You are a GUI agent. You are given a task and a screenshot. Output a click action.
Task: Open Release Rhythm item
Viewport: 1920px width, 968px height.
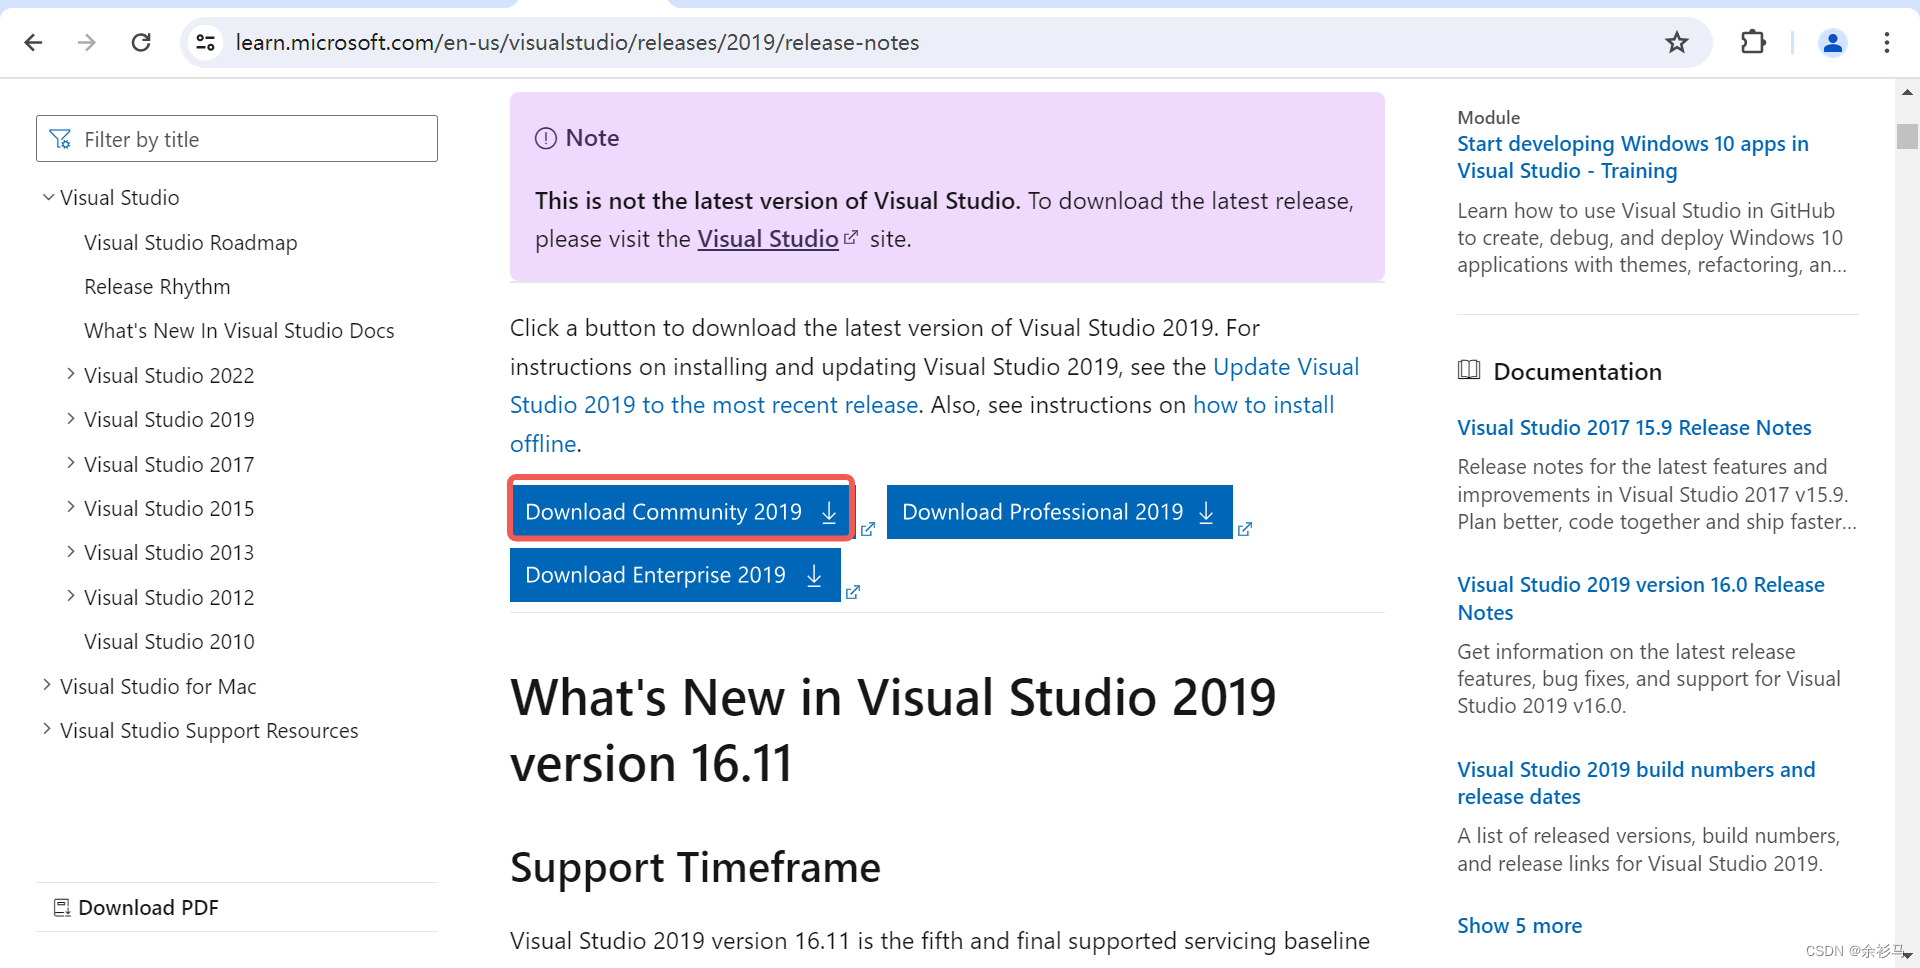(x=157, y=287)
